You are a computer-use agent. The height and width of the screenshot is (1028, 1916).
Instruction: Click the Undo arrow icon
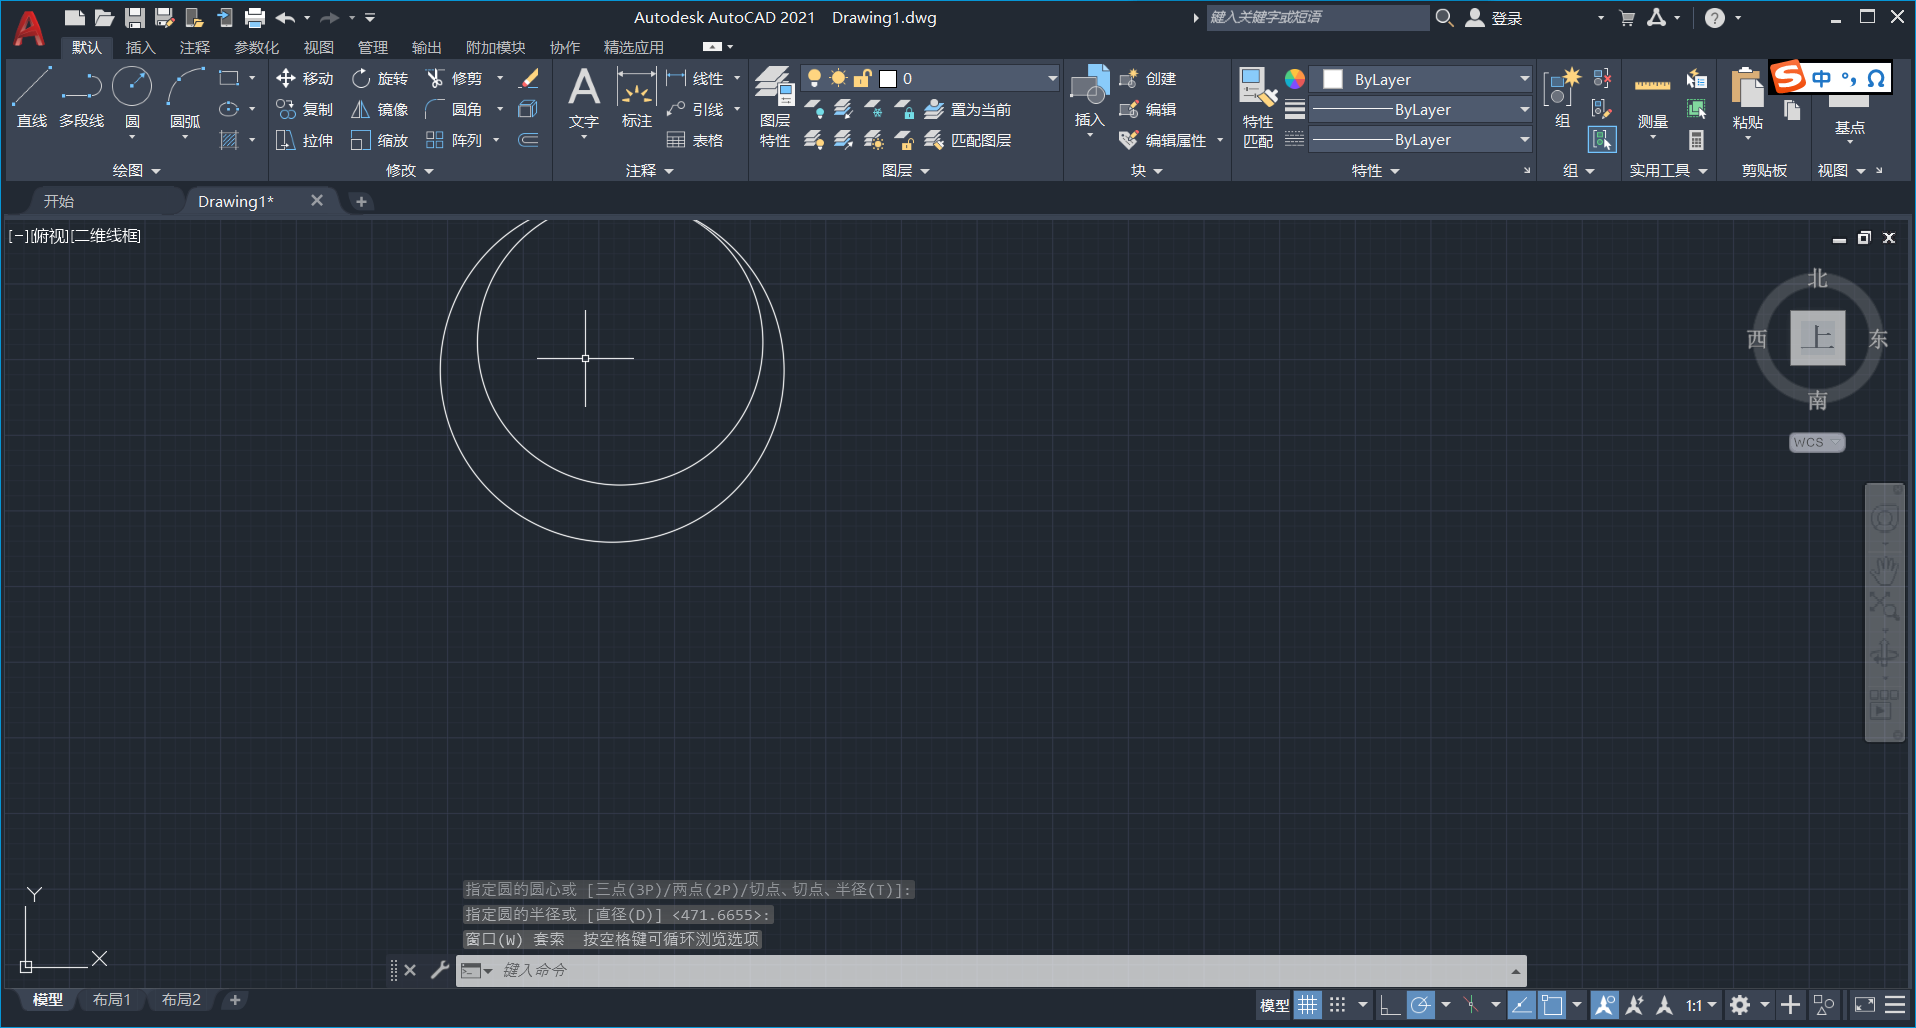(x=285, y=18)
